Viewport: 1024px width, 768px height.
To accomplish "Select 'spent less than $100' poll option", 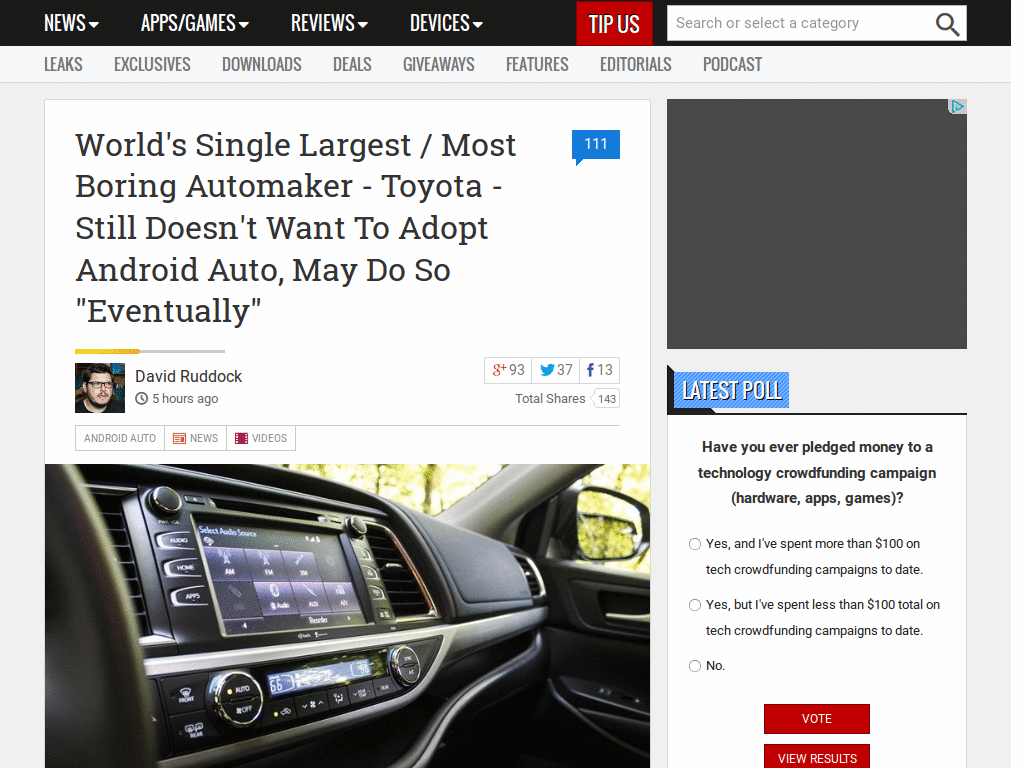I will coord(695,605).
